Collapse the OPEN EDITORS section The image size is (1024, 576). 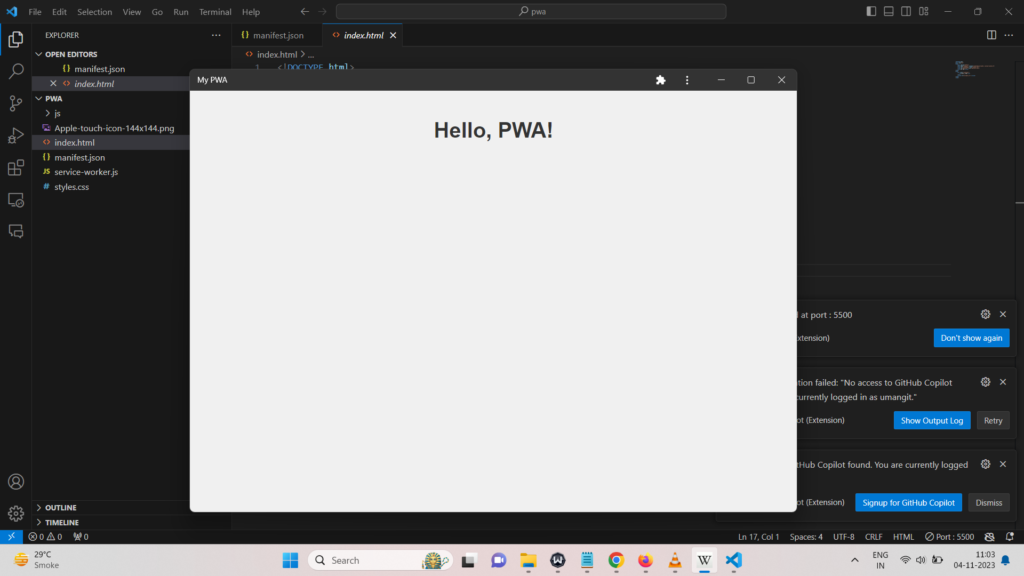(70, 54)
